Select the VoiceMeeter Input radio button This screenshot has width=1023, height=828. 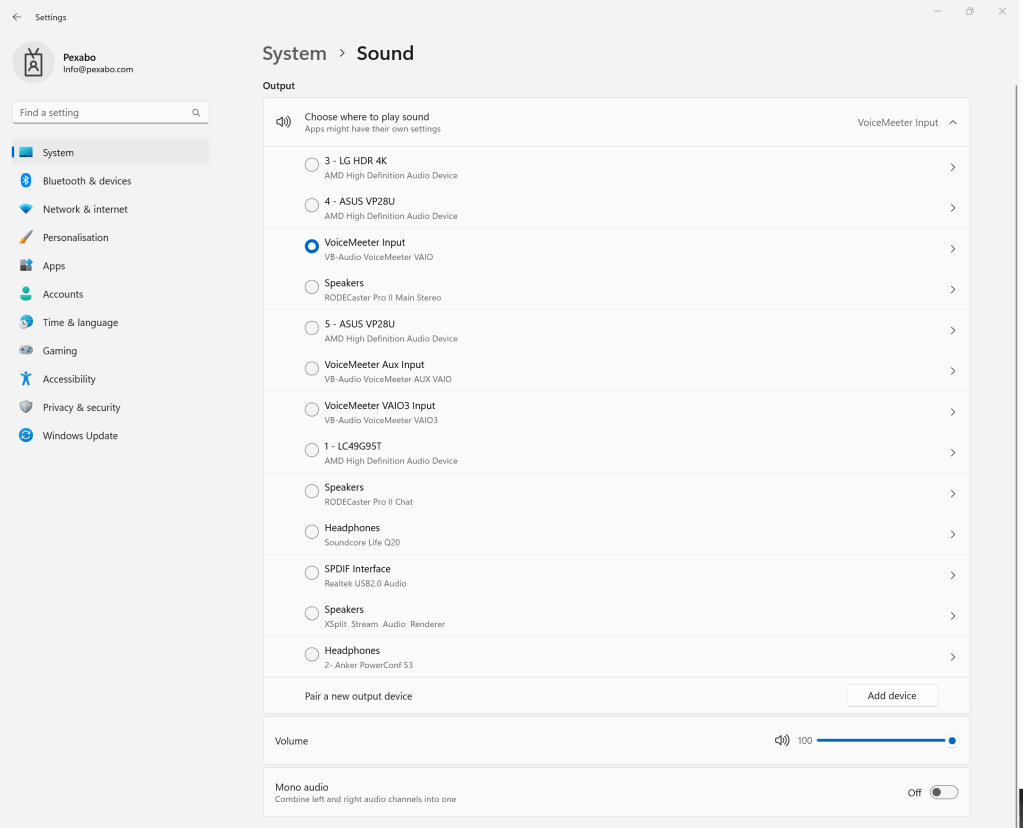[x=312, y=246]
